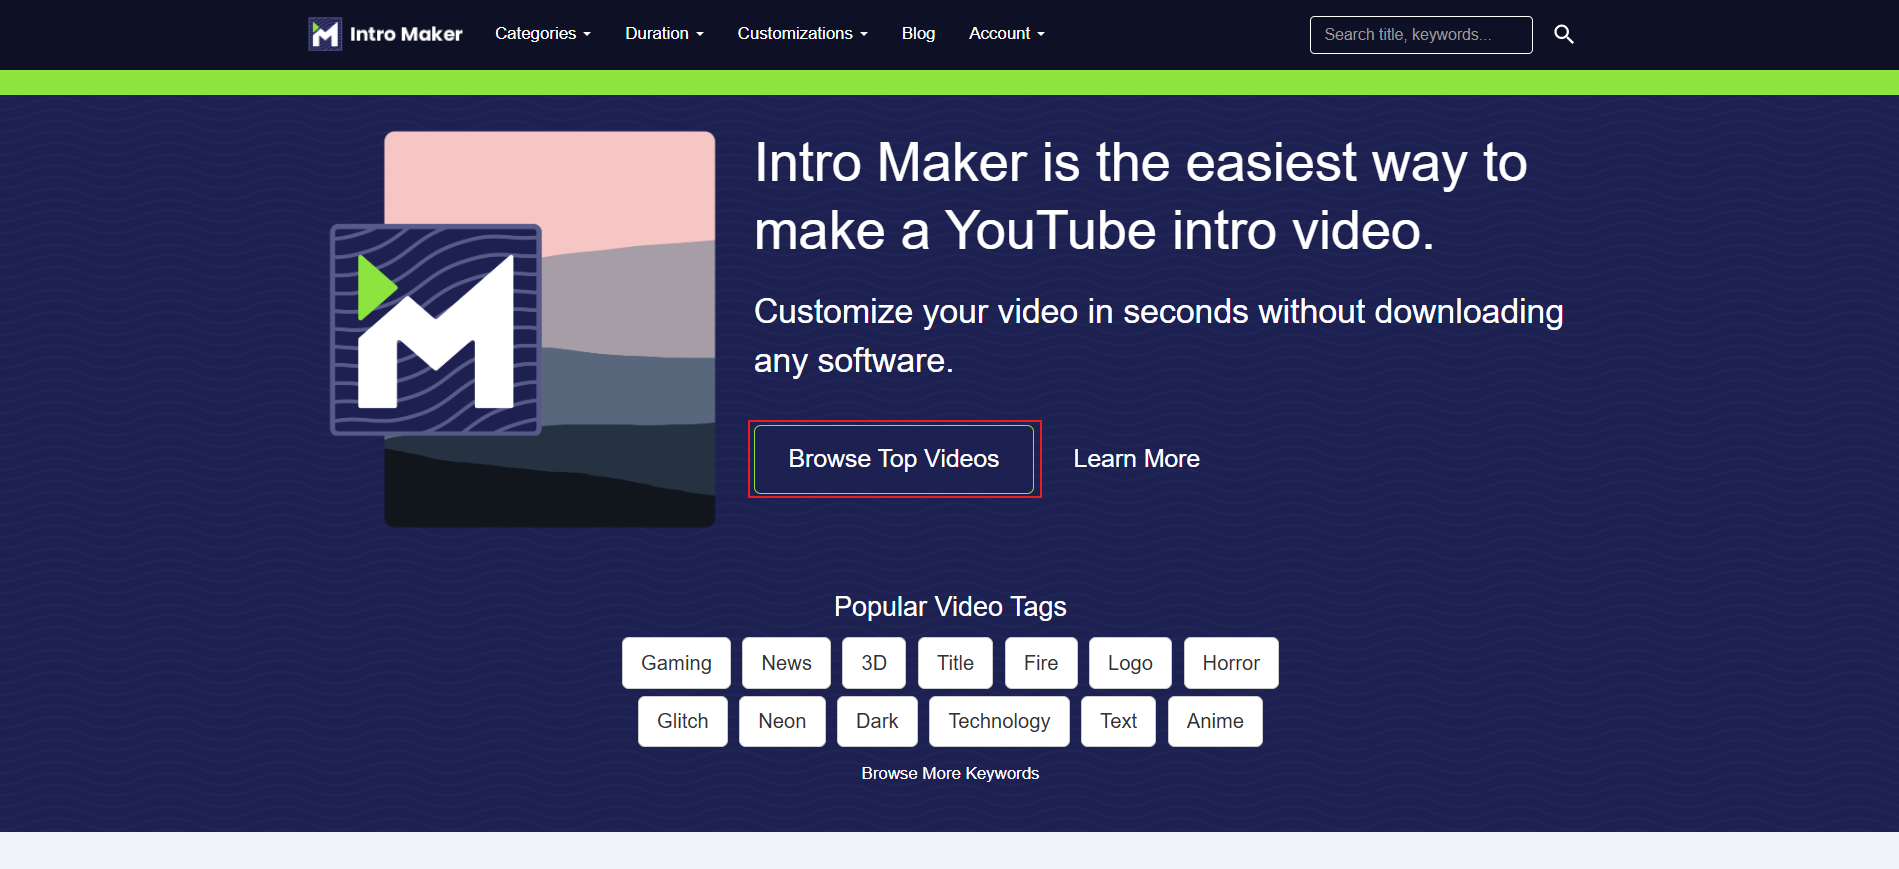Focus the search title, keywords field
This screenshot has height=869, width=1899.
(1421, 35)
